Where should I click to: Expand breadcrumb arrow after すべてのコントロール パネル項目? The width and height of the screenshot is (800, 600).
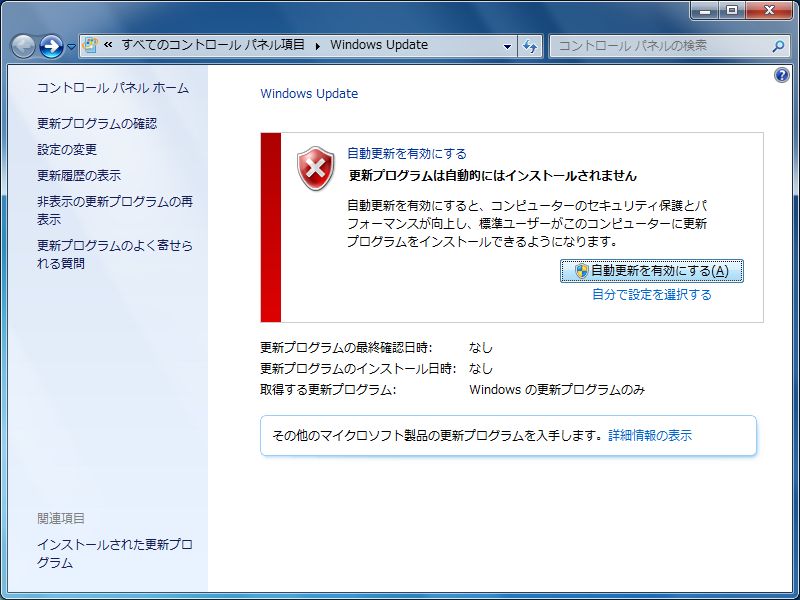[317, 46]
